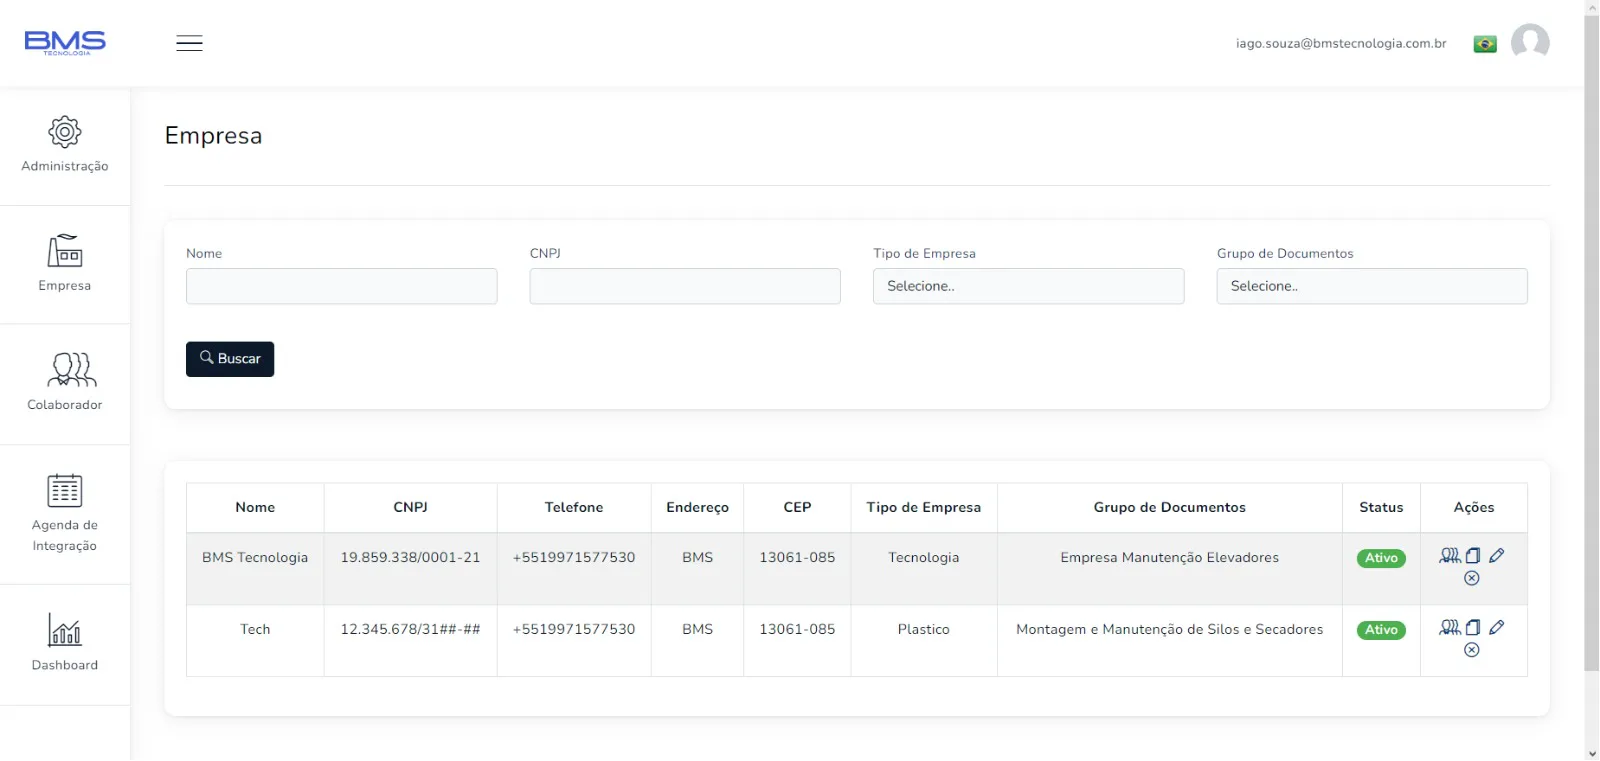
Task: Open the Dashboard sidebar link
Action: (x=65, y=644)
